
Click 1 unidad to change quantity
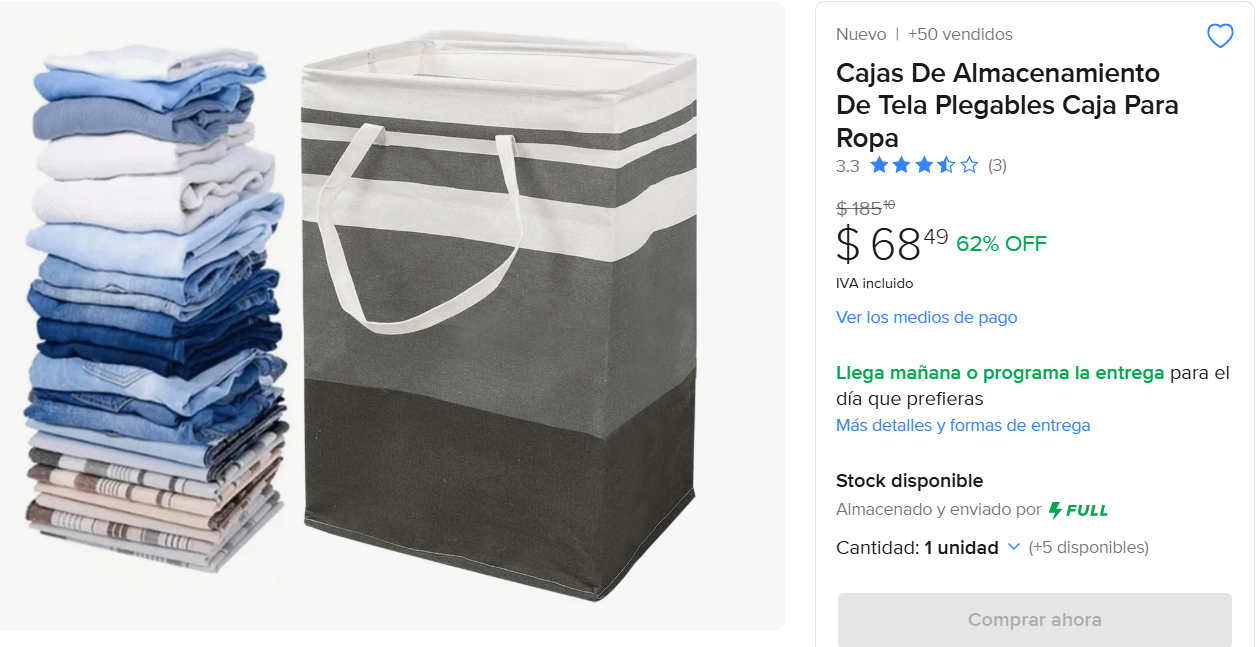963,547
